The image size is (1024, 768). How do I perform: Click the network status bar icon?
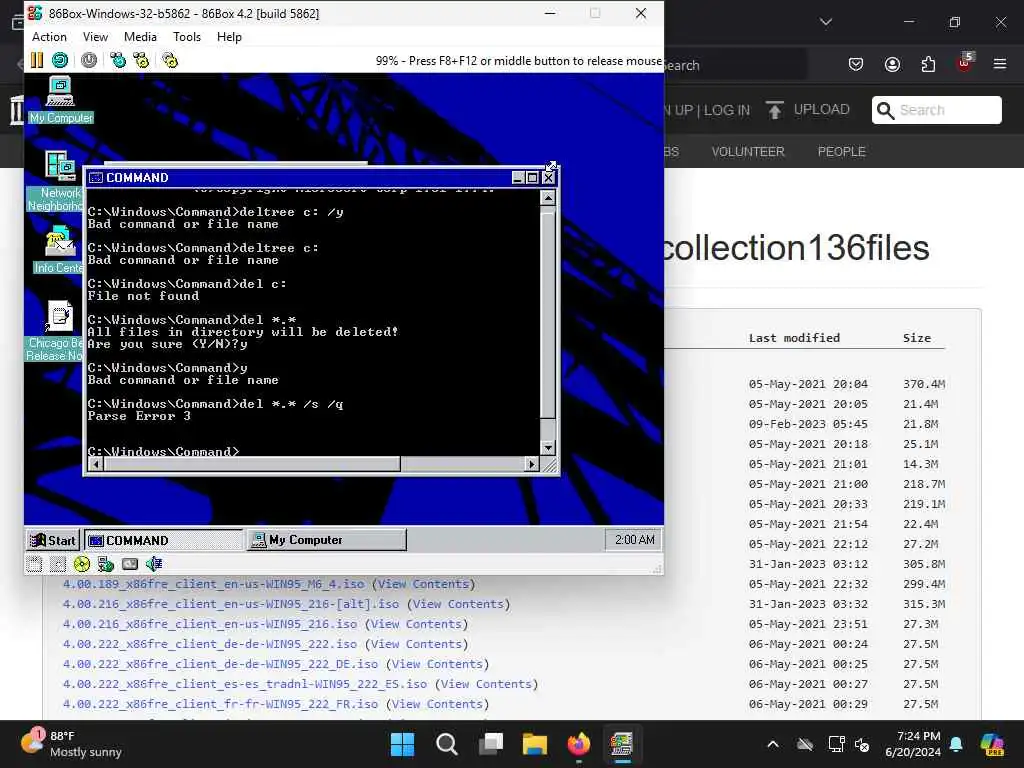click(x=105, y=564)
